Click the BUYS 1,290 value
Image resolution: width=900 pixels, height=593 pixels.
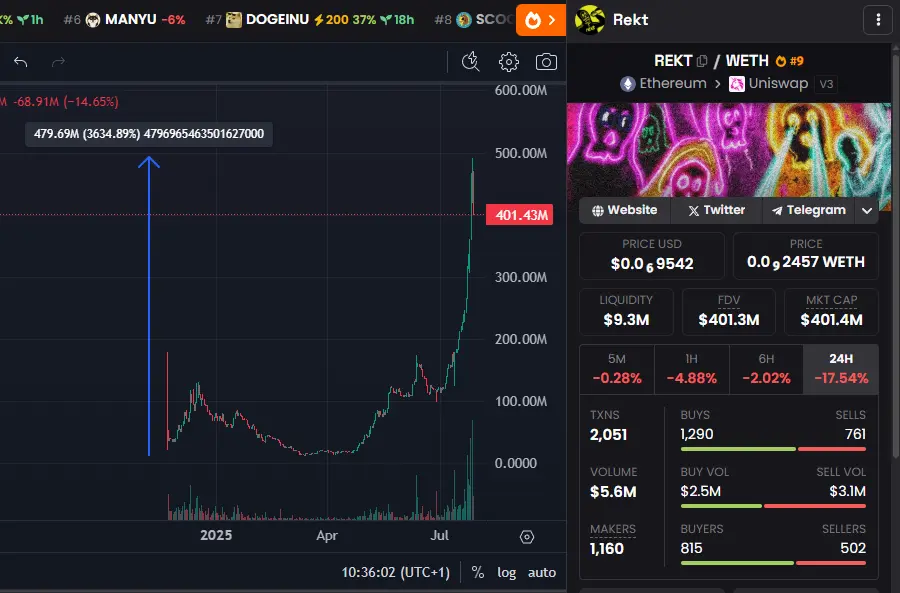click(x=697, y=435)
